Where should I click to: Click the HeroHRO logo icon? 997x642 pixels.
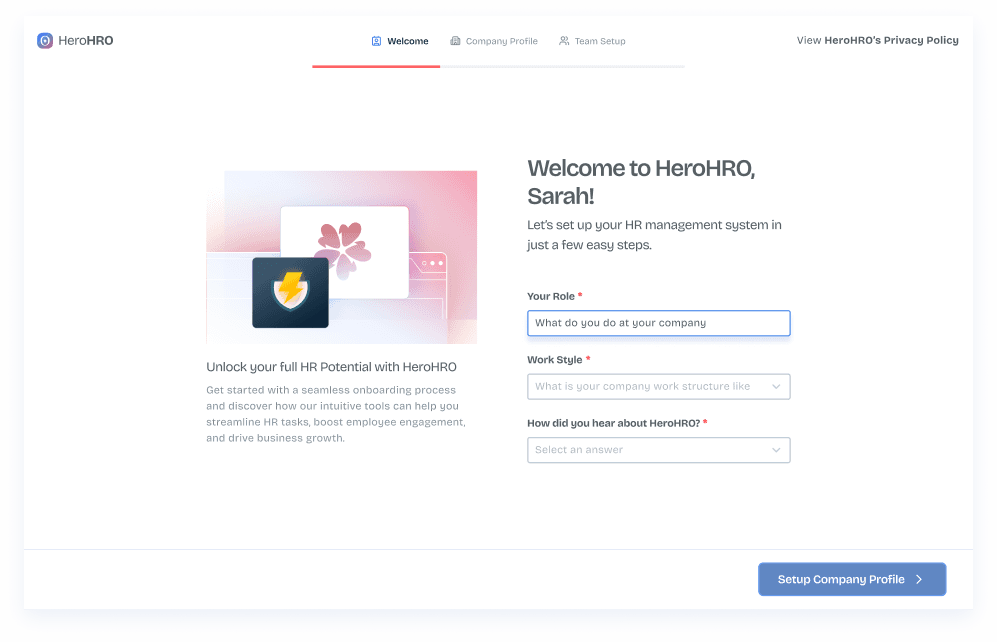tap(45, 41)
